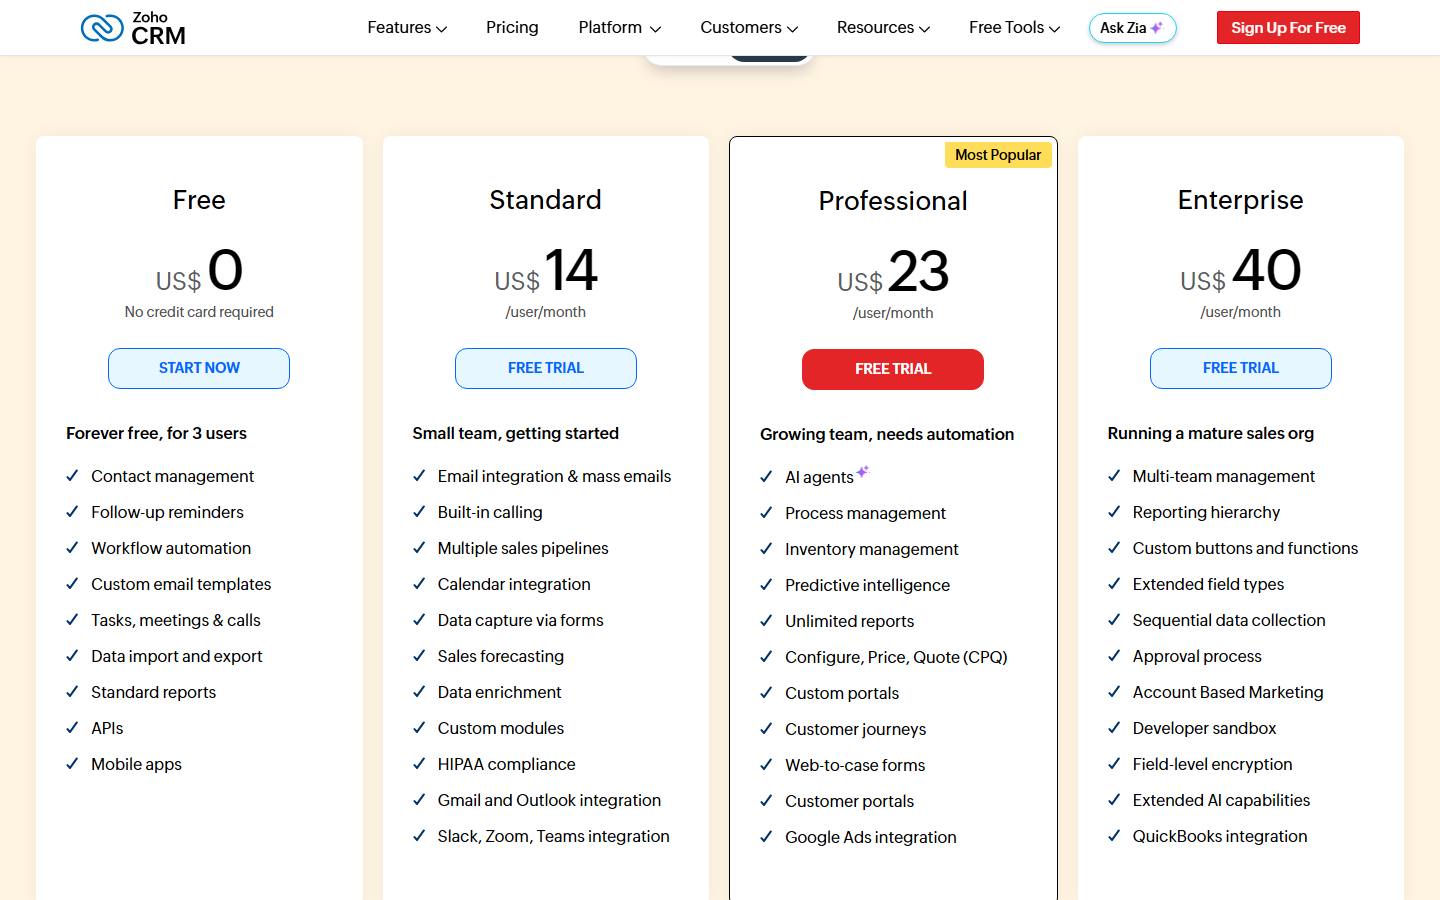Click the Zoho CRM logo
The height and width of the screenshot is (900, 1440).
tap(133, 28)
